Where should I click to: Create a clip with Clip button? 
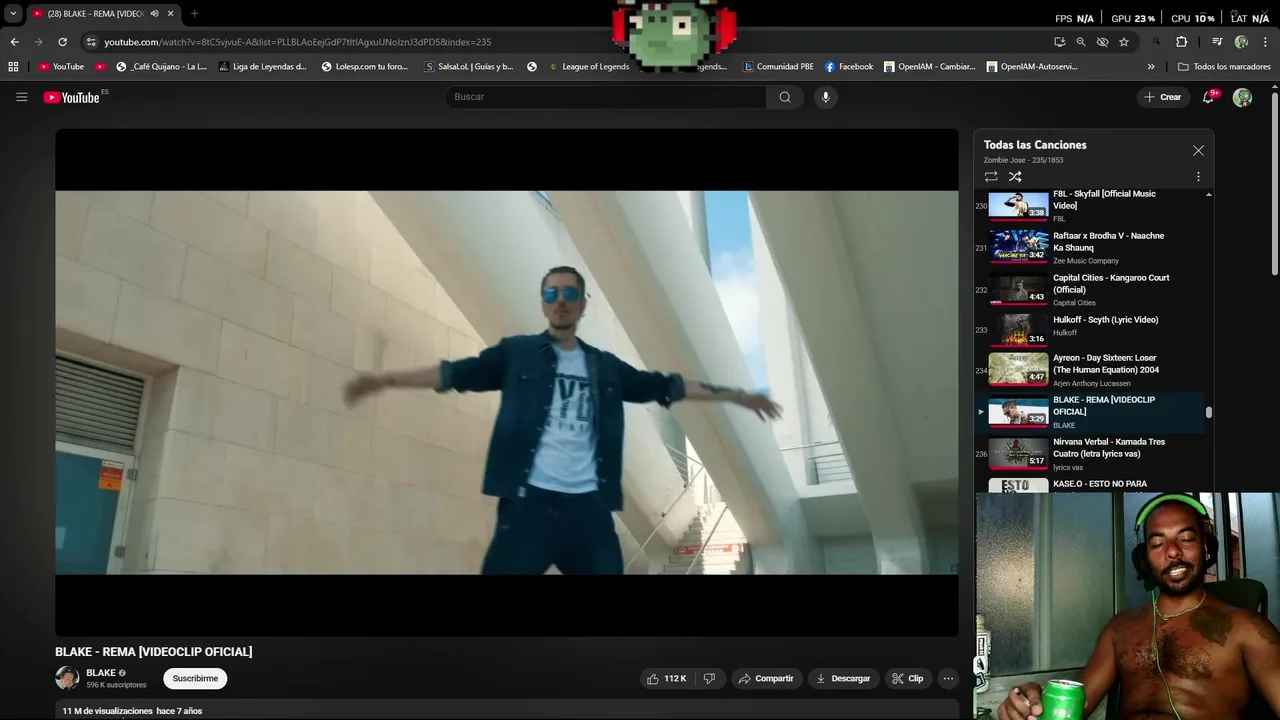[x=908, y=678]
